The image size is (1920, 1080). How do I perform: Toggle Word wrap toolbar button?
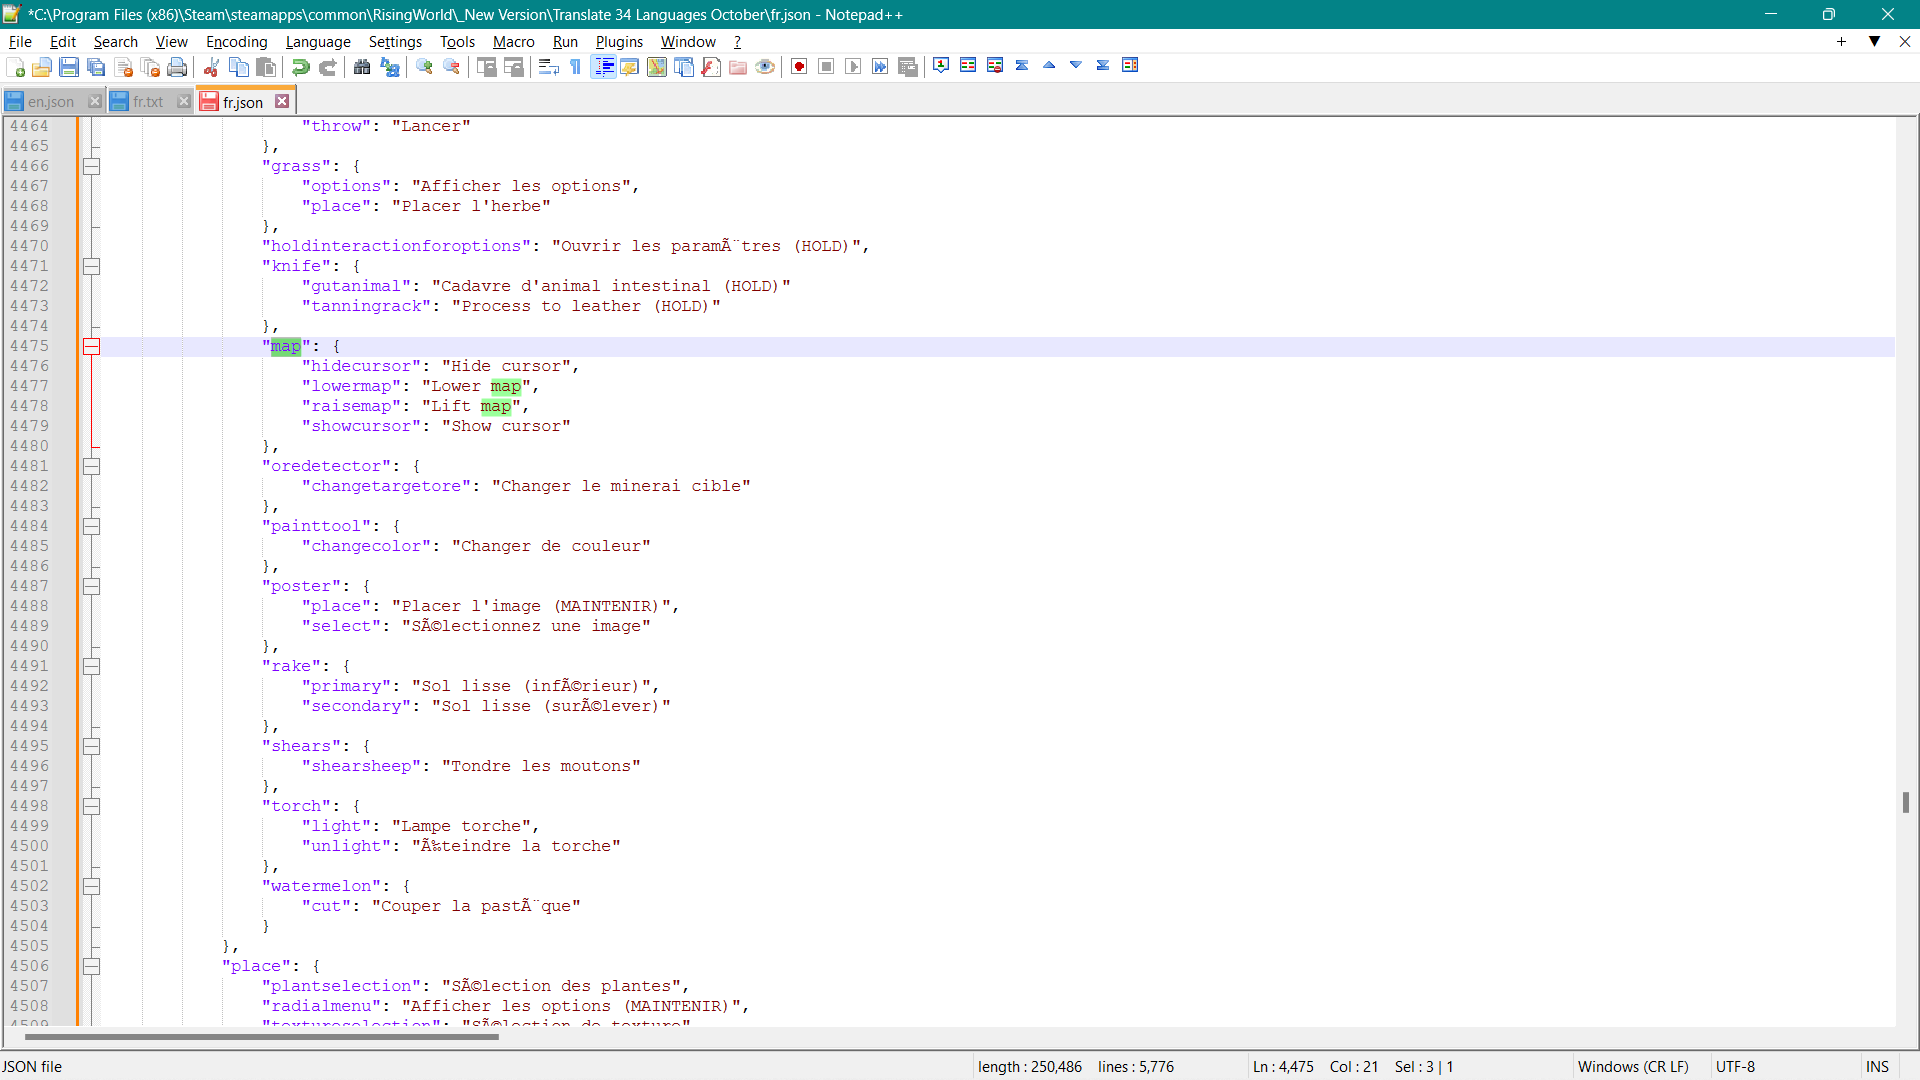548,67
